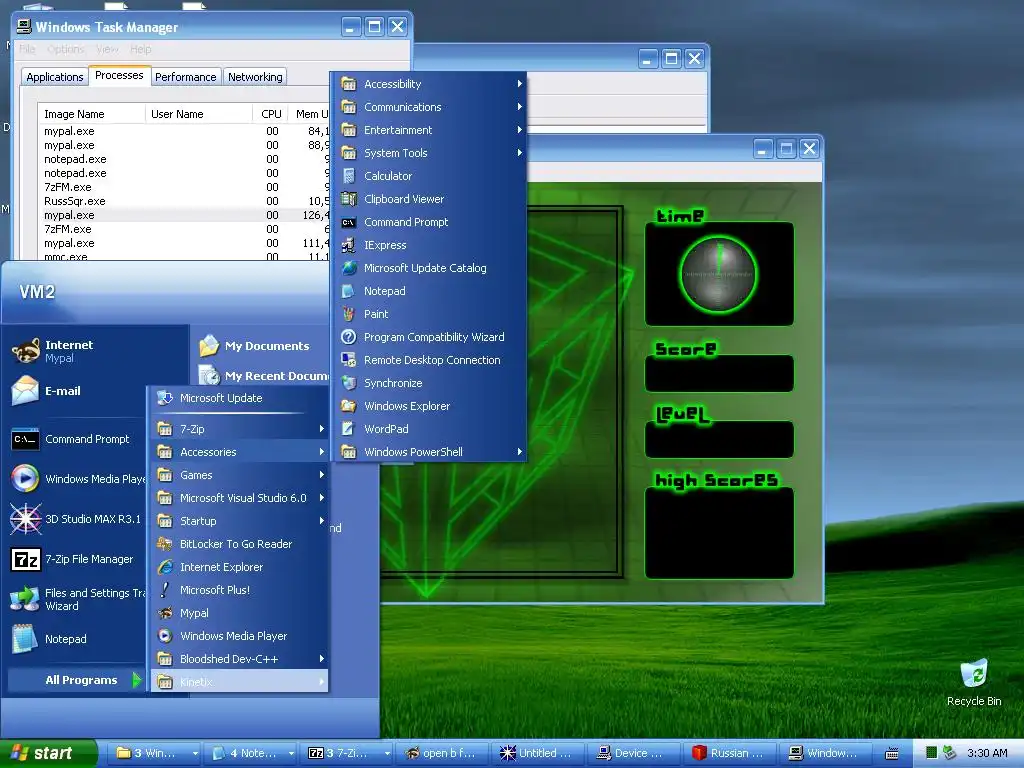Screen dimensions: 1024x768
Task: Sort processes by CPU column
Action: (270, 114)
